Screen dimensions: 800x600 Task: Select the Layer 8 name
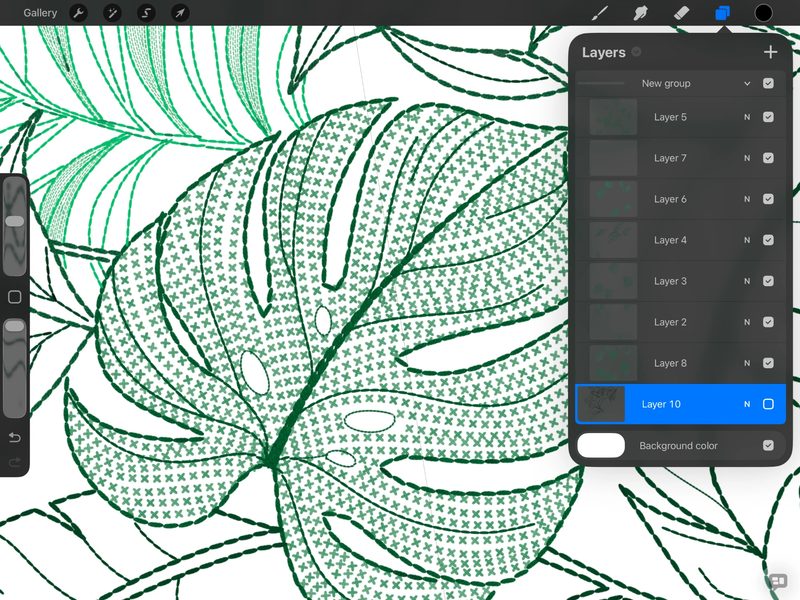click(670, 363)
